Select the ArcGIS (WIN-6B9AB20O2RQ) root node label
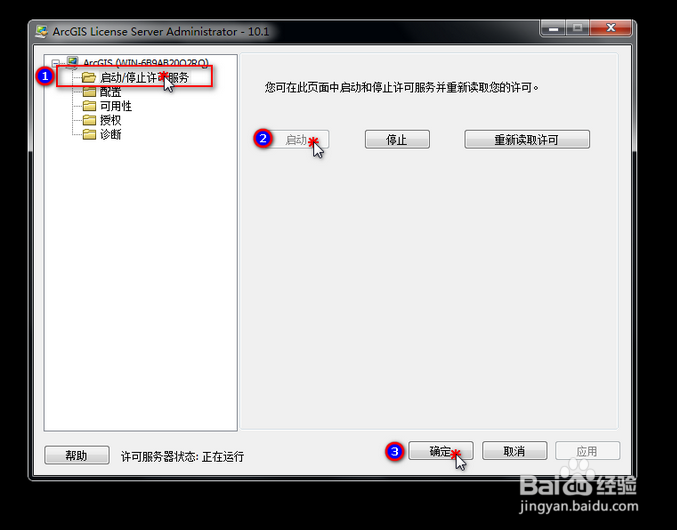 [x=146, y=63]
